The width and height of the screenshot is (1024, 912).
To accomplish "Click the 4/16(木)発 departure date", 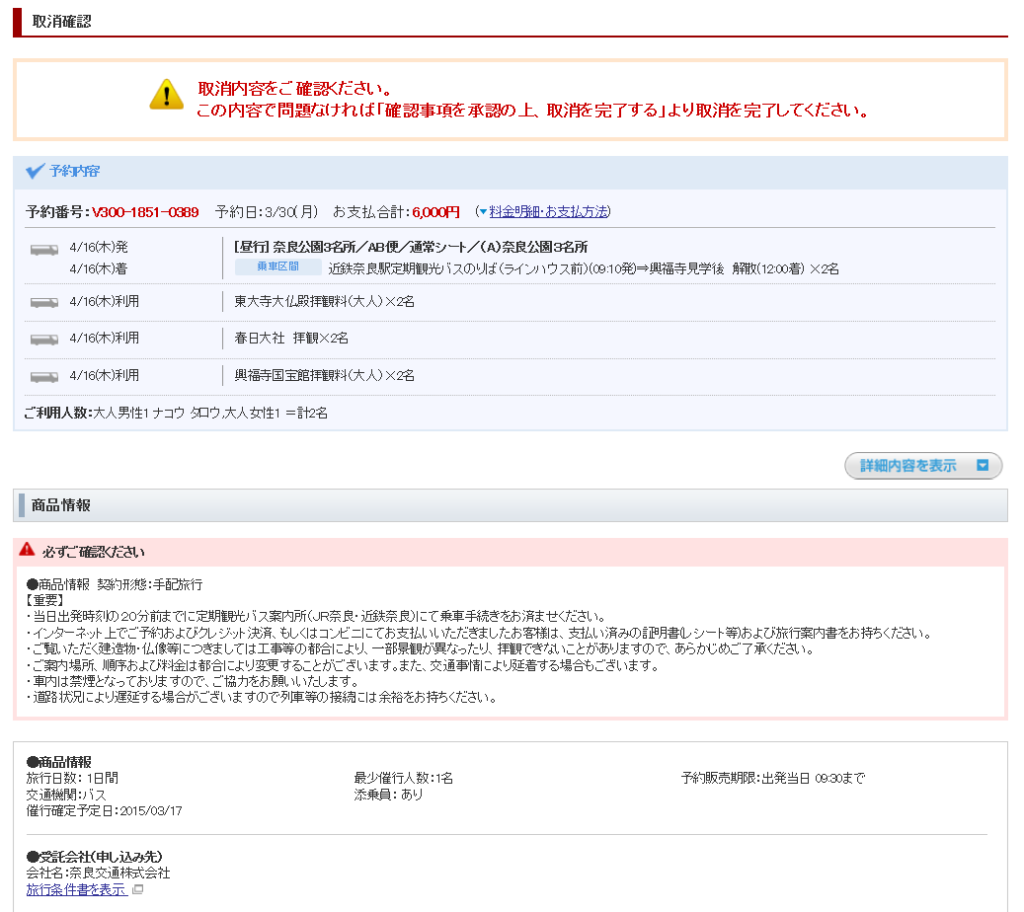I will tap(99, 247).
